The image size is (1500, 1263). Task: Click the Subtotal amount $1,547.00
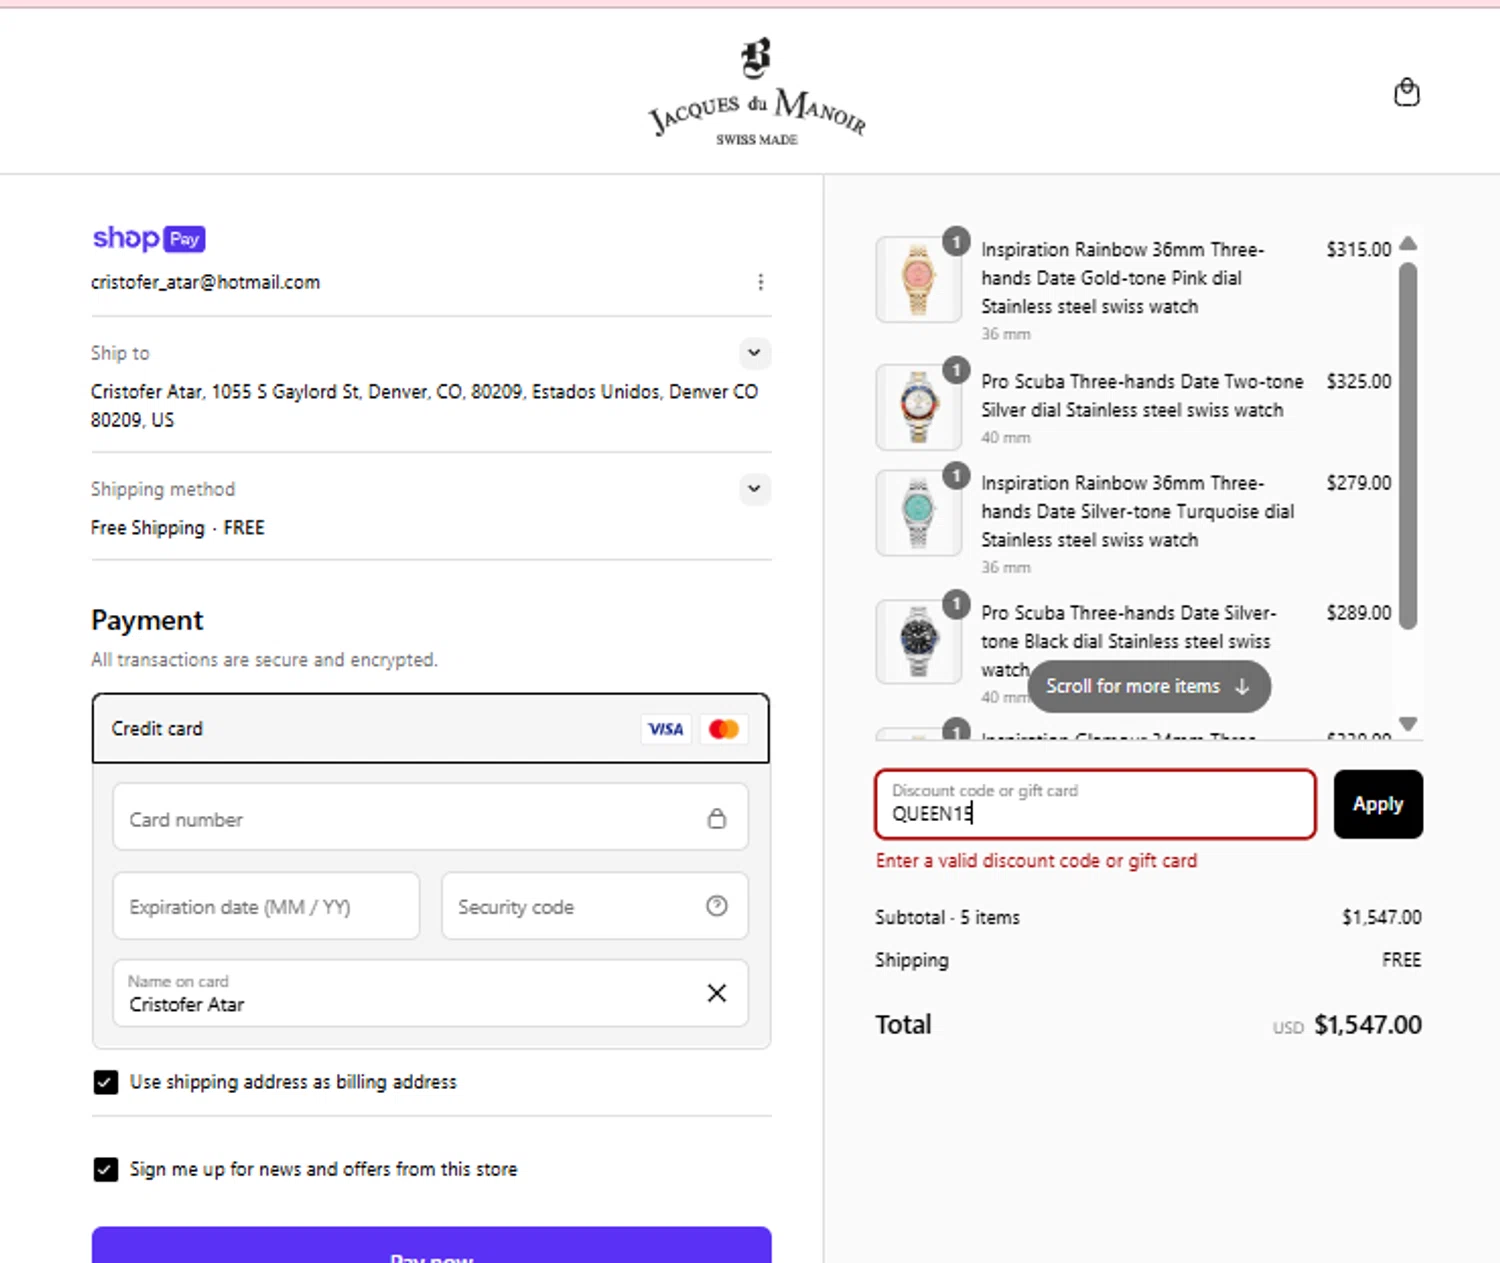1381,917
